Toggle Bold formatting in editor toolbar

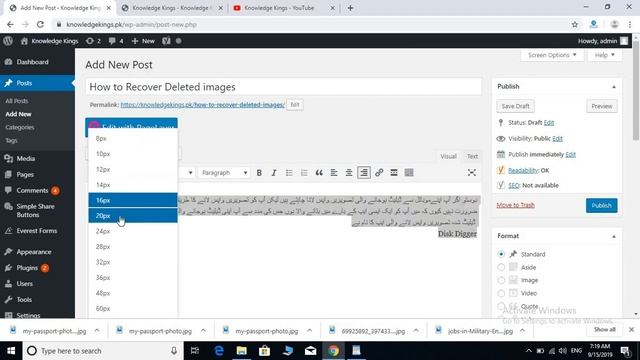[259, 173]
